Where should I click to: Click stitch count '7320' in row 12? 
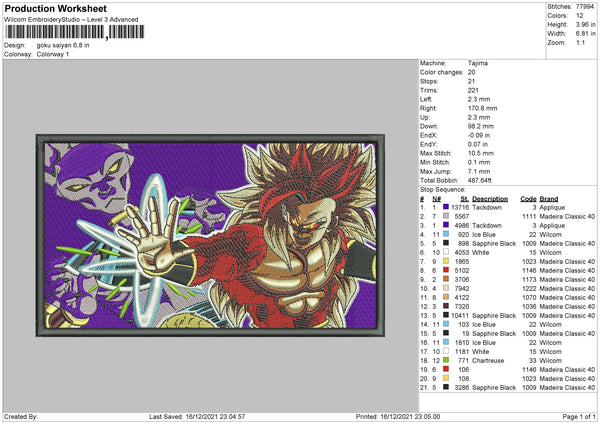(462, 306)
